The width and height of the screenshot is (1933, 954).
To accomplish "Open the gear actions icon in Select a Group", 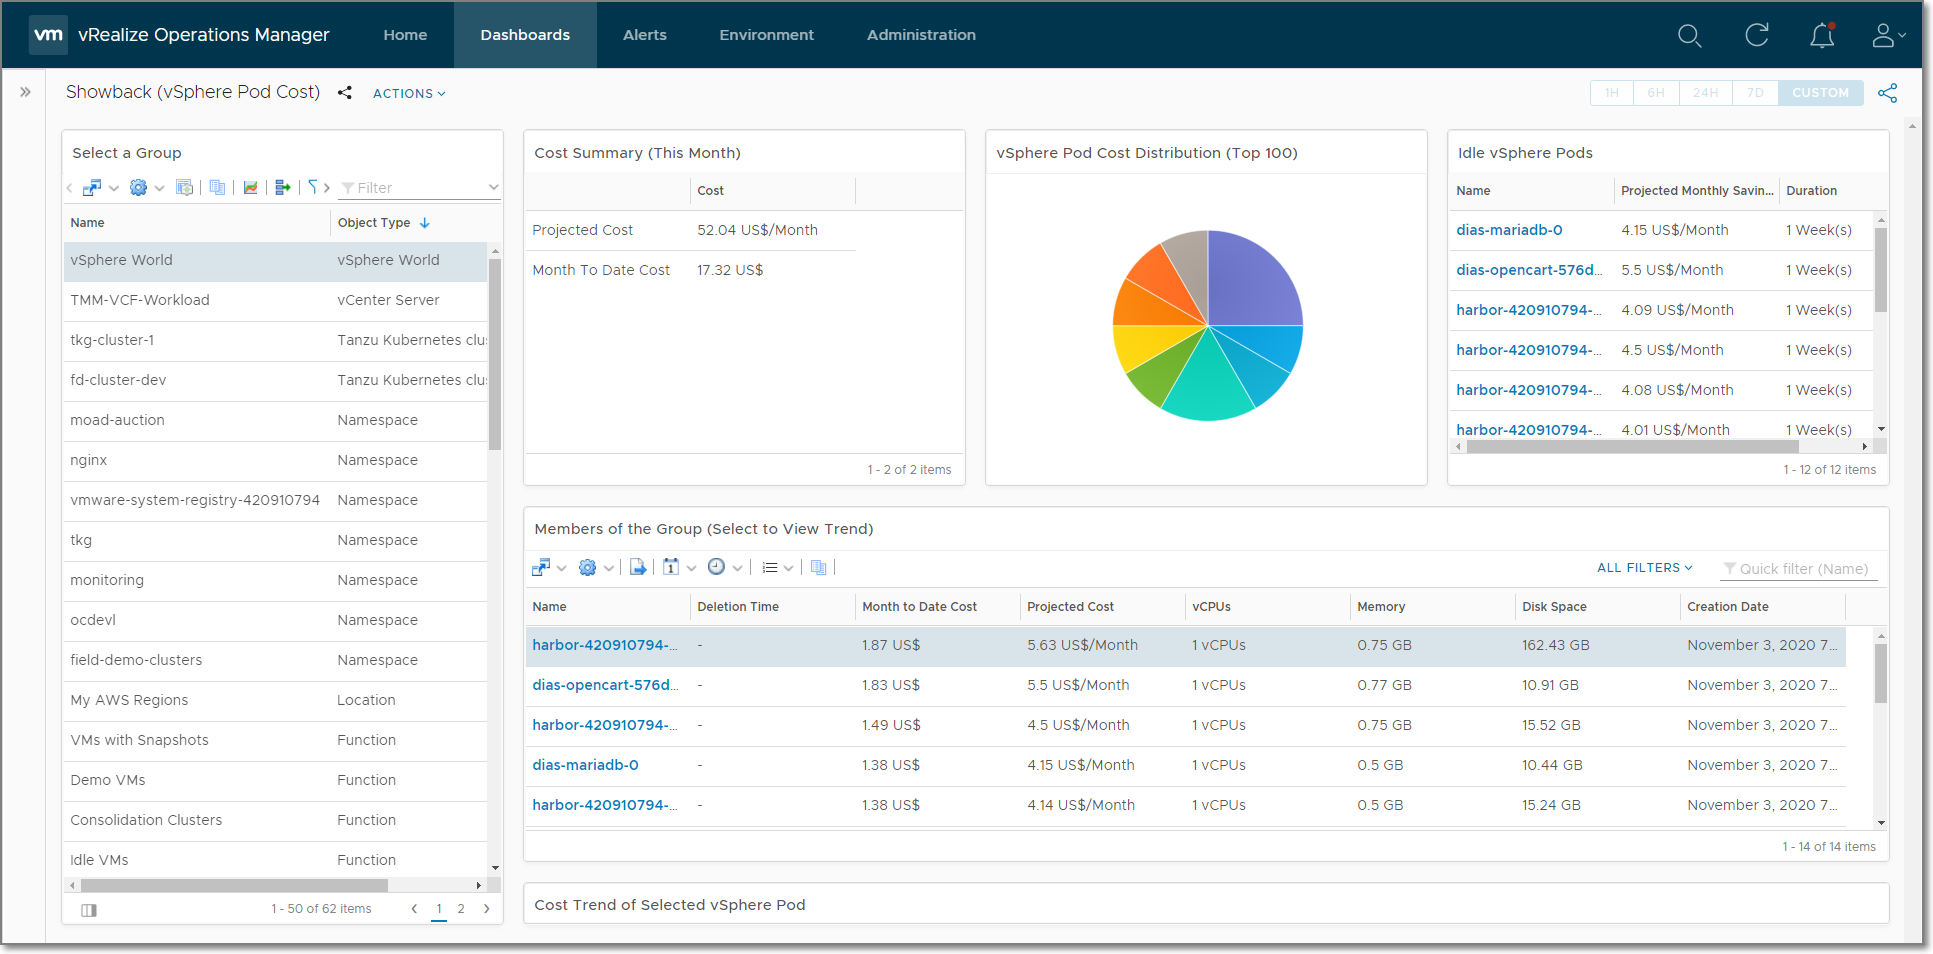I will 138,187.
